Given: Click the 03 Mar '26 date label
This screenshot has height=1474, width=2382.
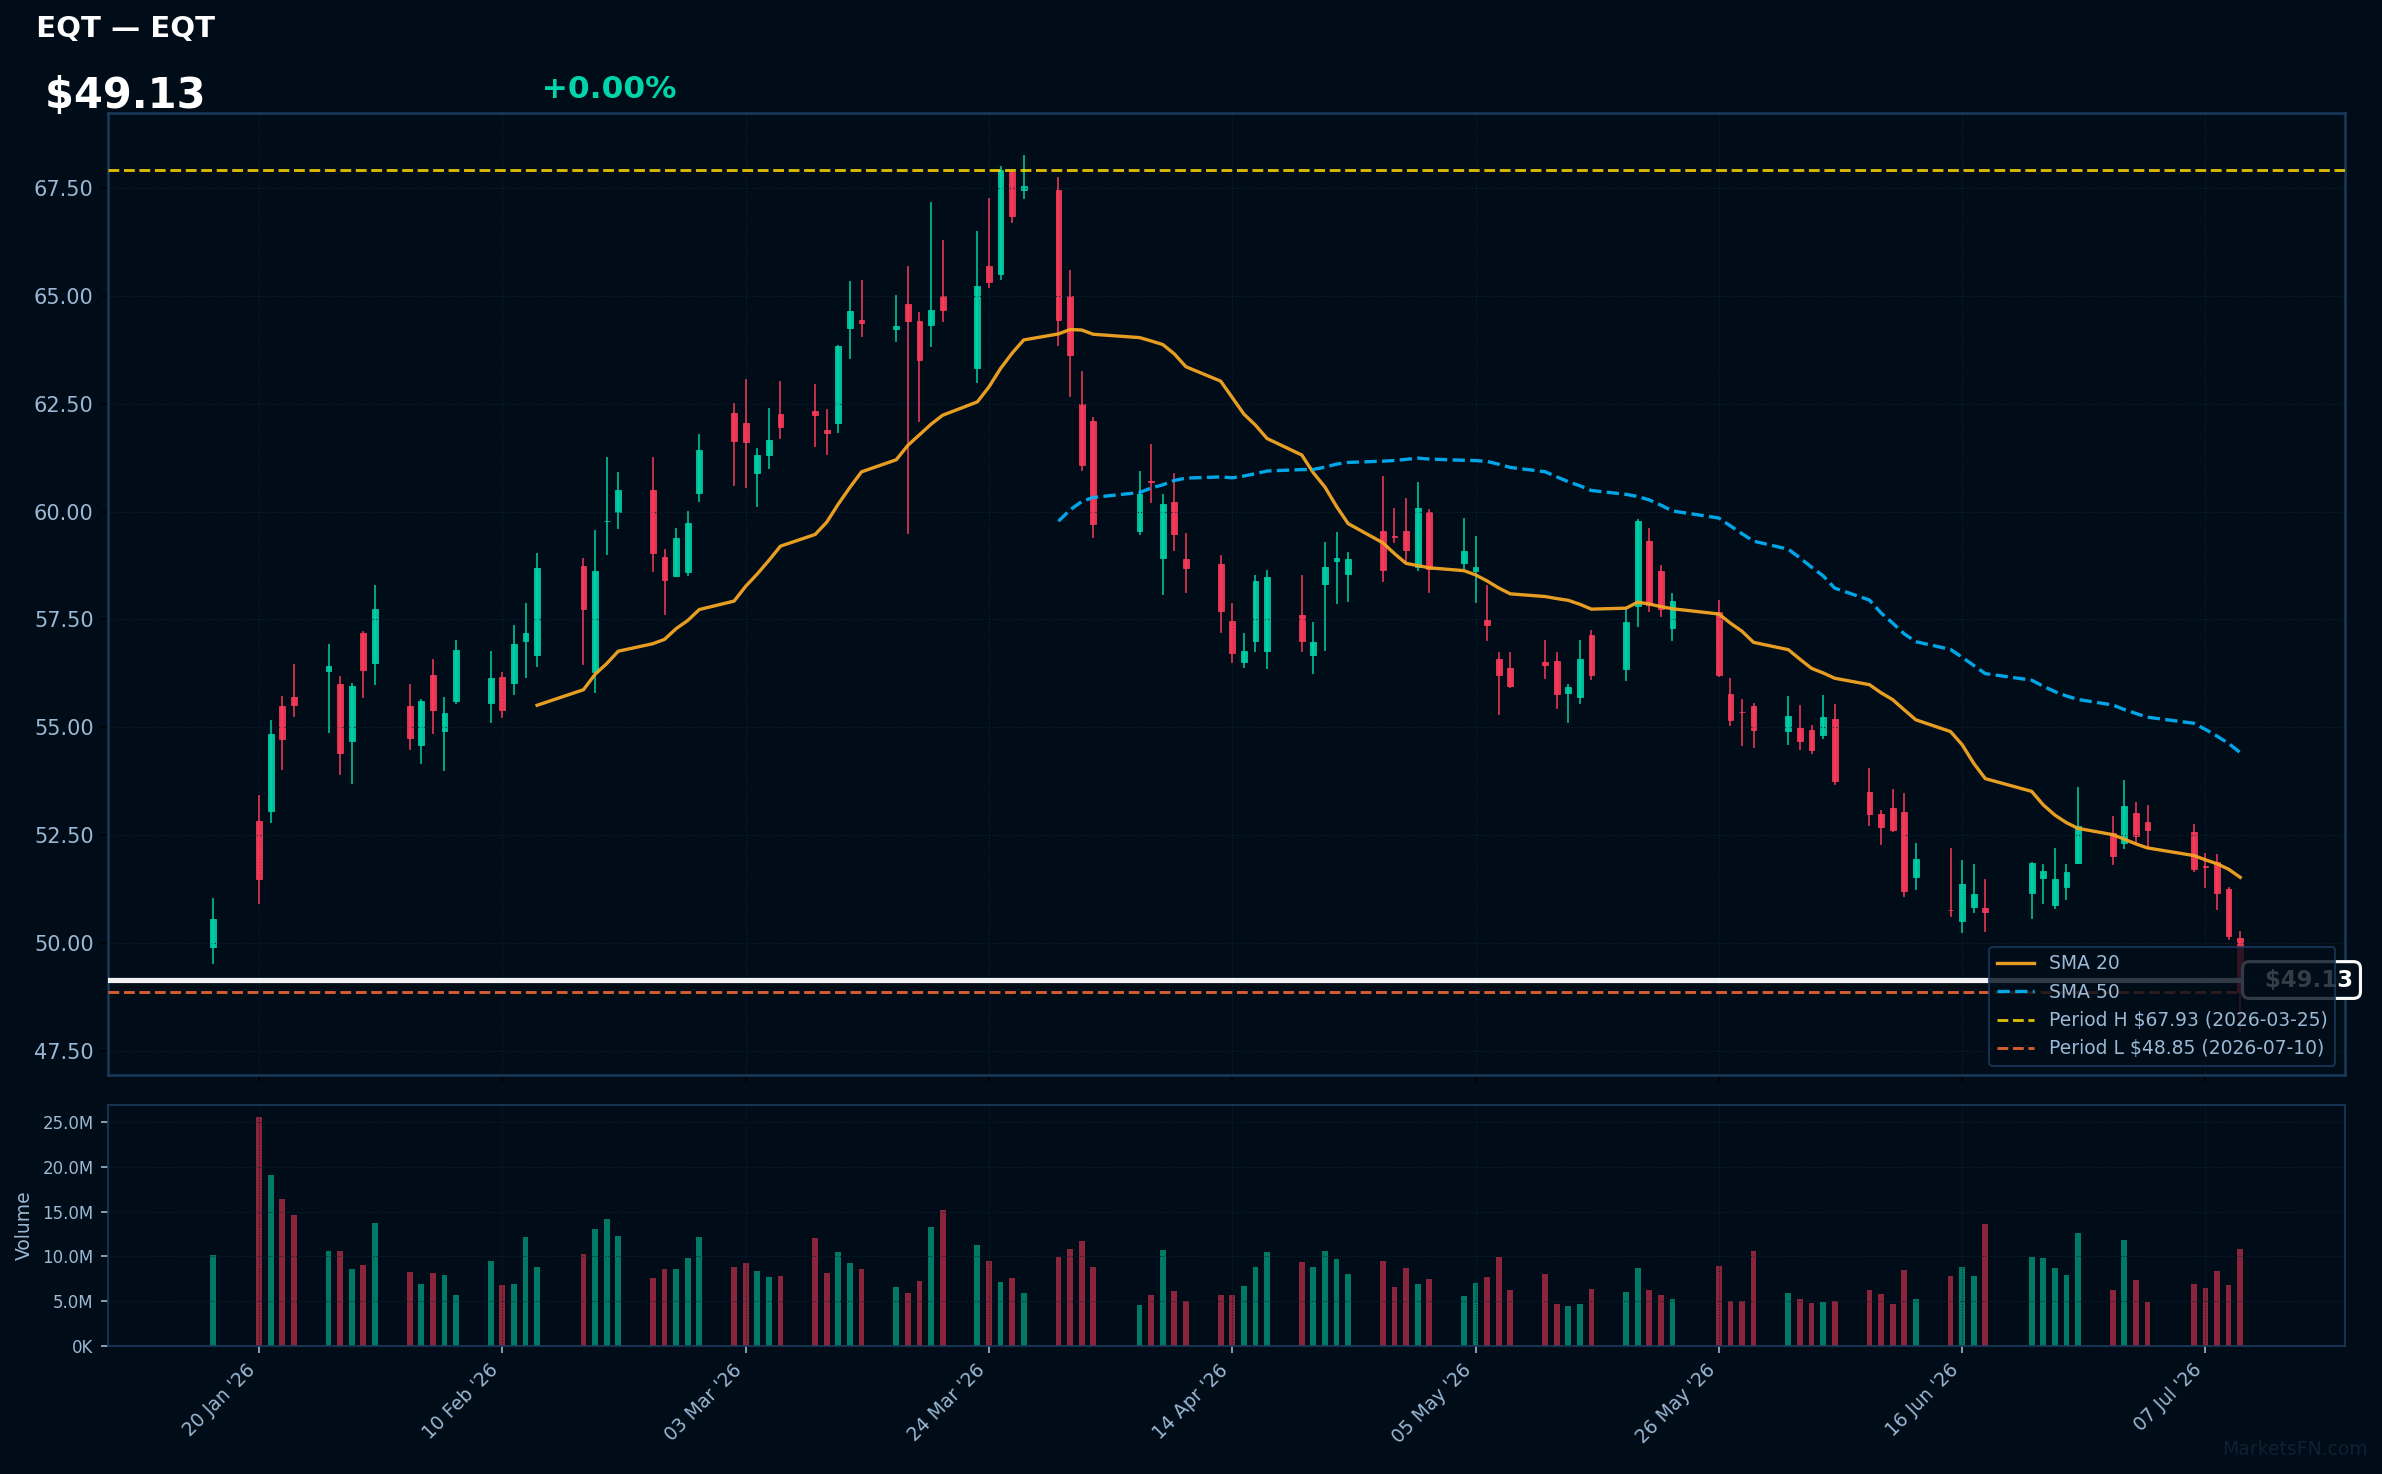Looking at the screenshot, I should [703, 1400].
